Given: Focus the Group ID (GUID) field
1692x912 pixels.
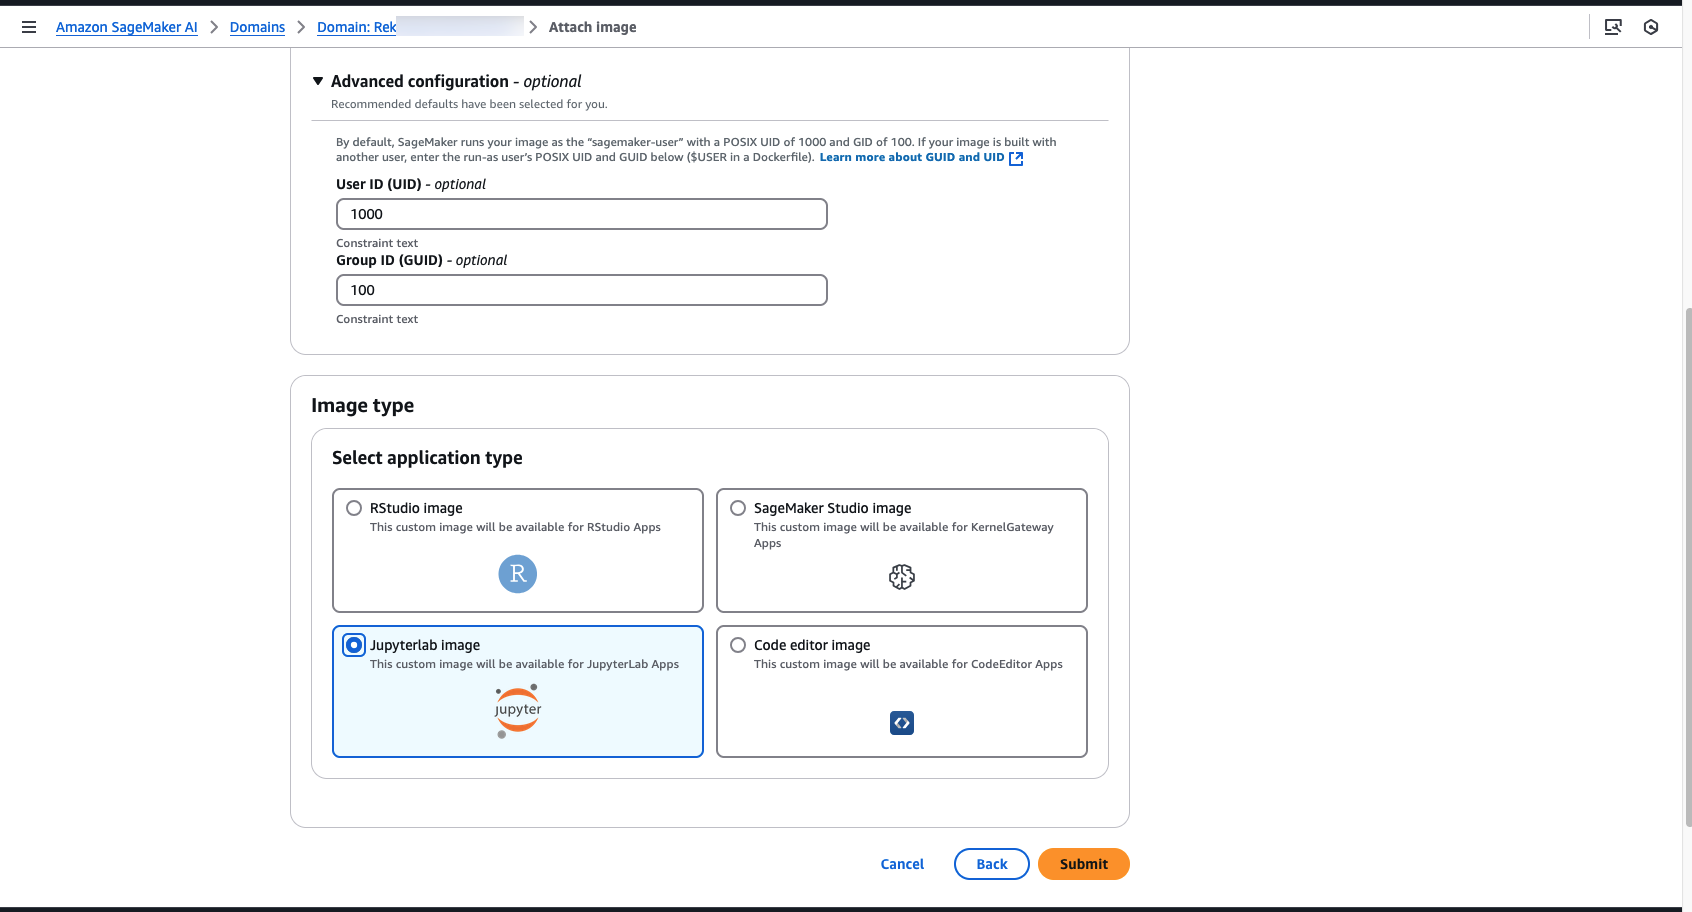Looking at the screenshot, I should (x=582, y=290).
